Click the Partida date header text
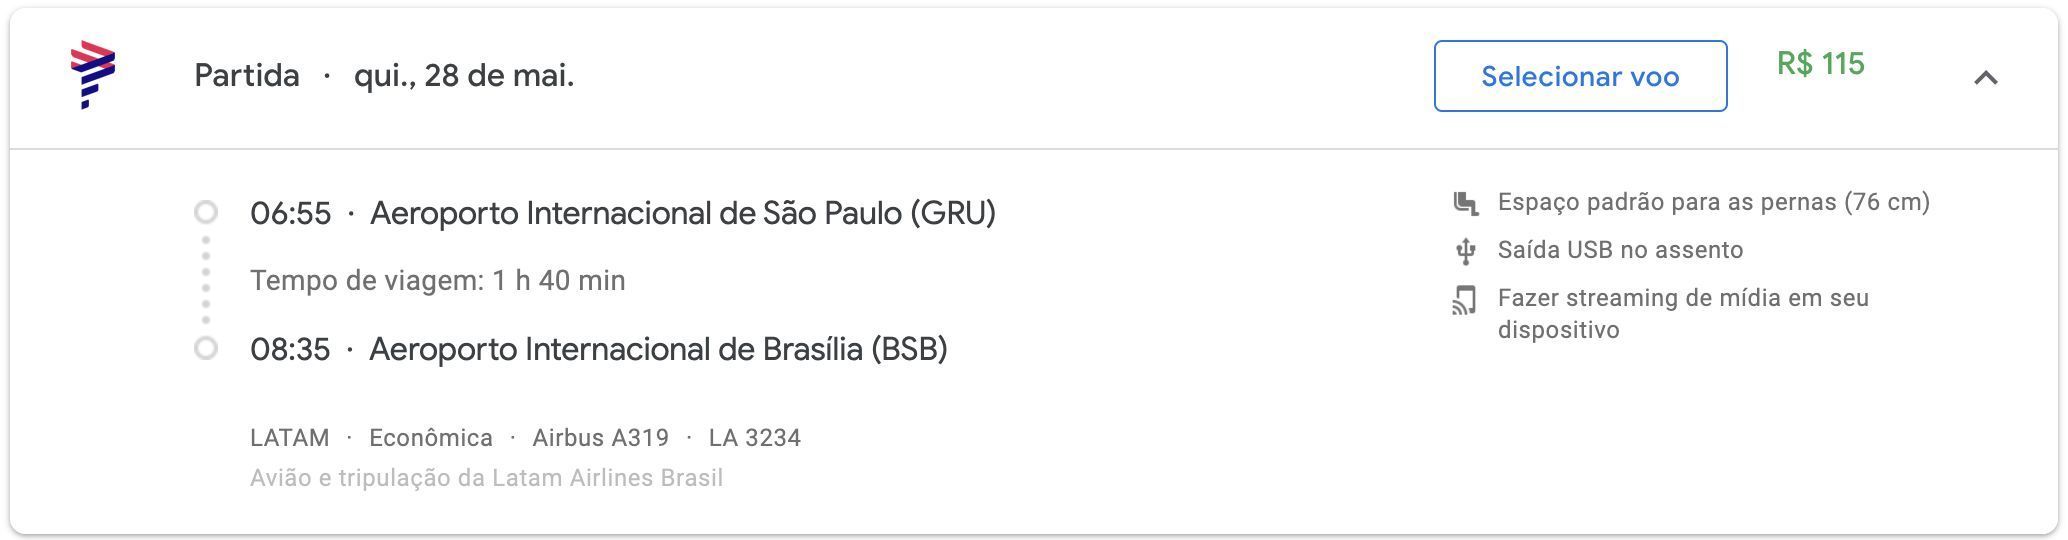Image resolution: width=2068 pixels, height=540 pixels. click(x=384, y=75)
